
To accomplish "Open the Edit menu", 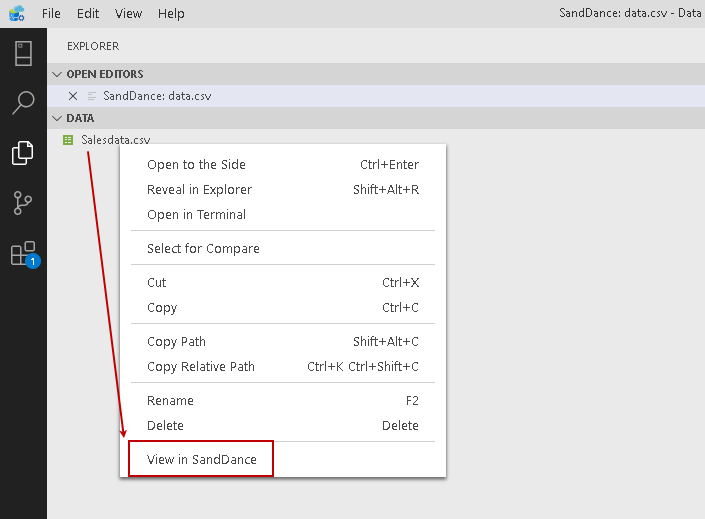I will [x=88, y=14].
